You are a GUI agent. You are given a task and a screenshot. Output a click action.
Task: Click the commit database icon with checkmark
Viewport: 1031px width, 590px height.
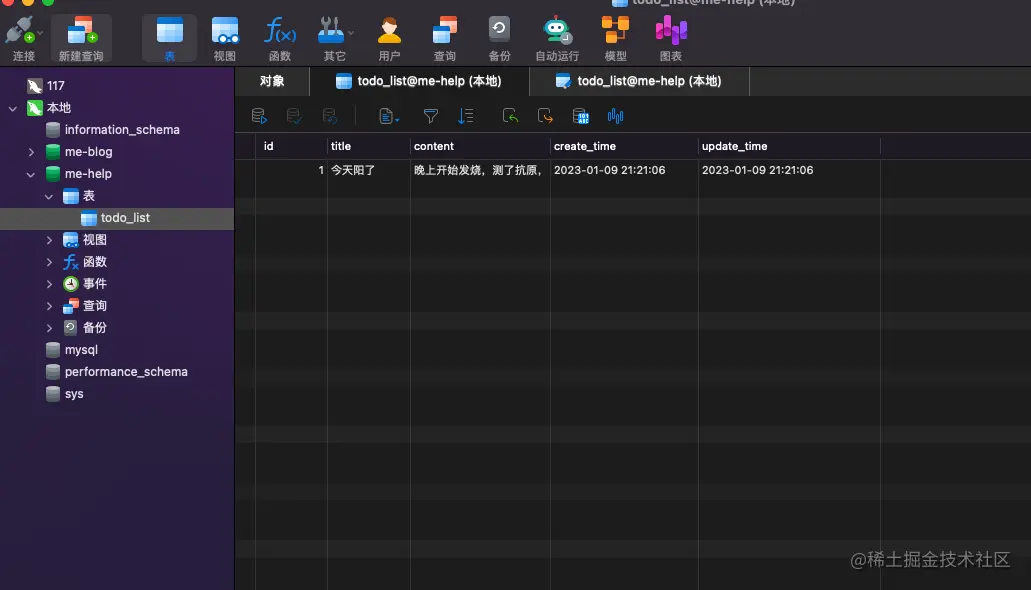[294, 116]
